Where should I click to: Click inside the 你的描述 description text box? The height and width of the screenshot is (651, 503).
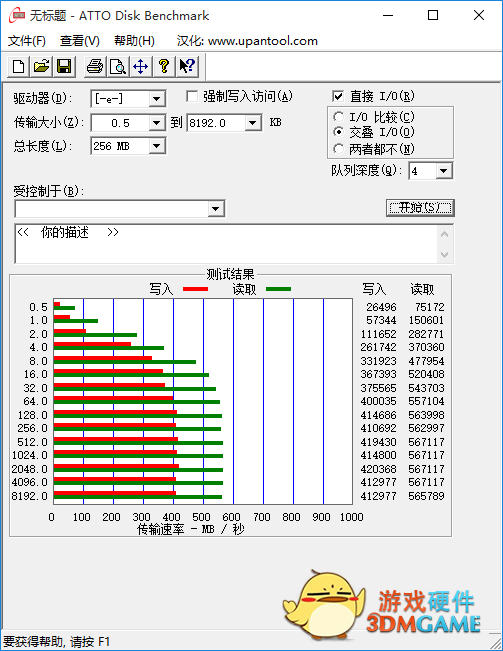pos(226,244)
